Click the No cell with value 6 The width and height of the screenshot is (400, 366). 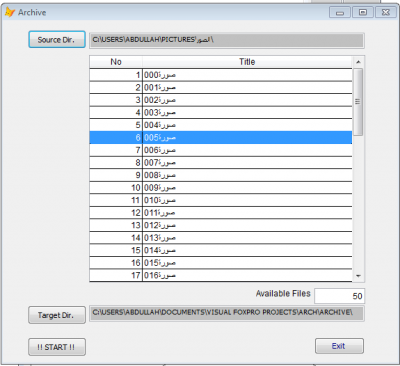(116, 138)
